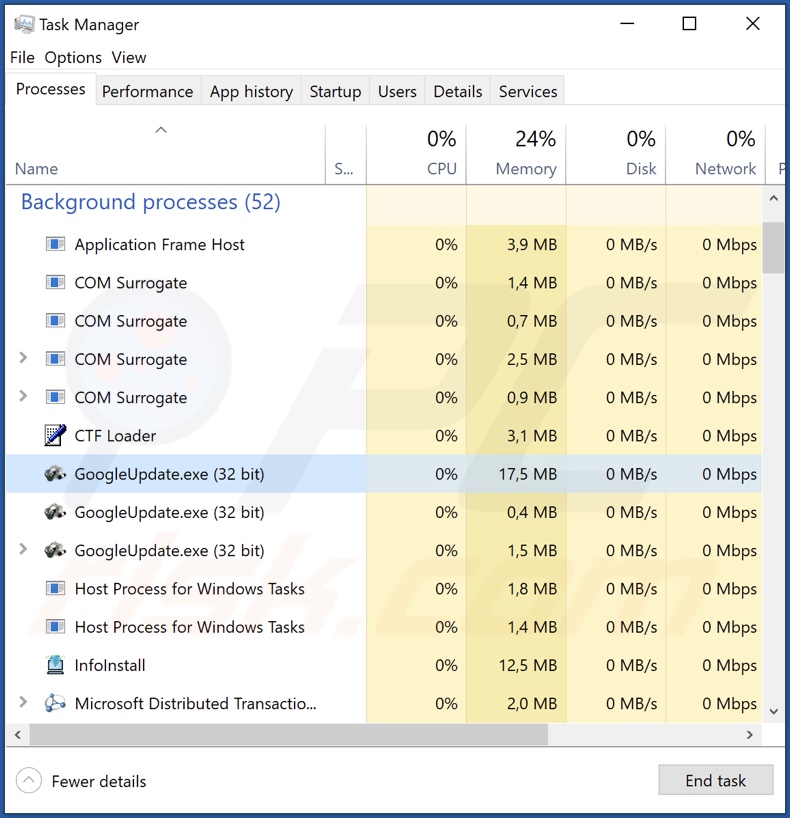The image size is (790, 818).
Task: Click the first COM Surrogate process icon
Action: coord(55,283)
